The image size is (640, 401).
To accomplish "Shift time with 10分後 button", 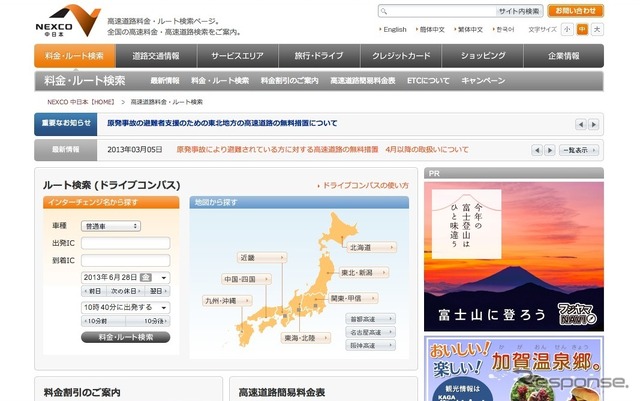I will (148, 321).
